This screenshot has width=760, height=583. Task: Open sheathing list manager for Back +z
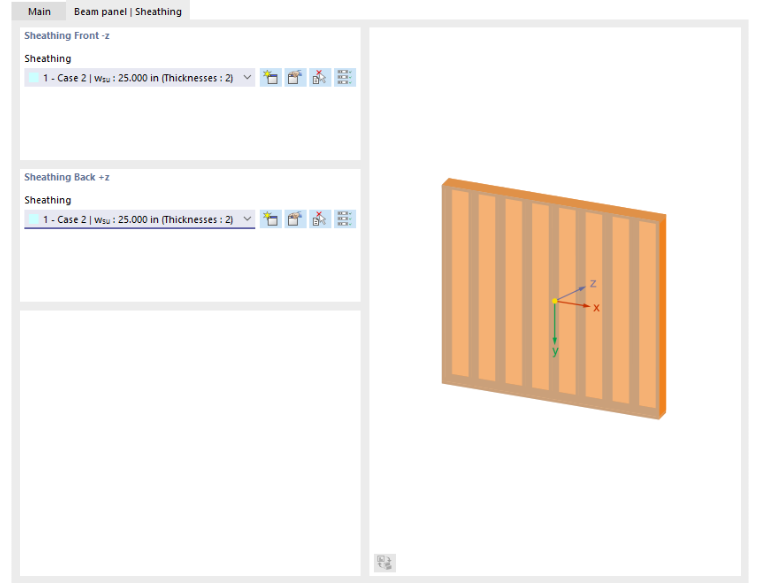point(345,219)
